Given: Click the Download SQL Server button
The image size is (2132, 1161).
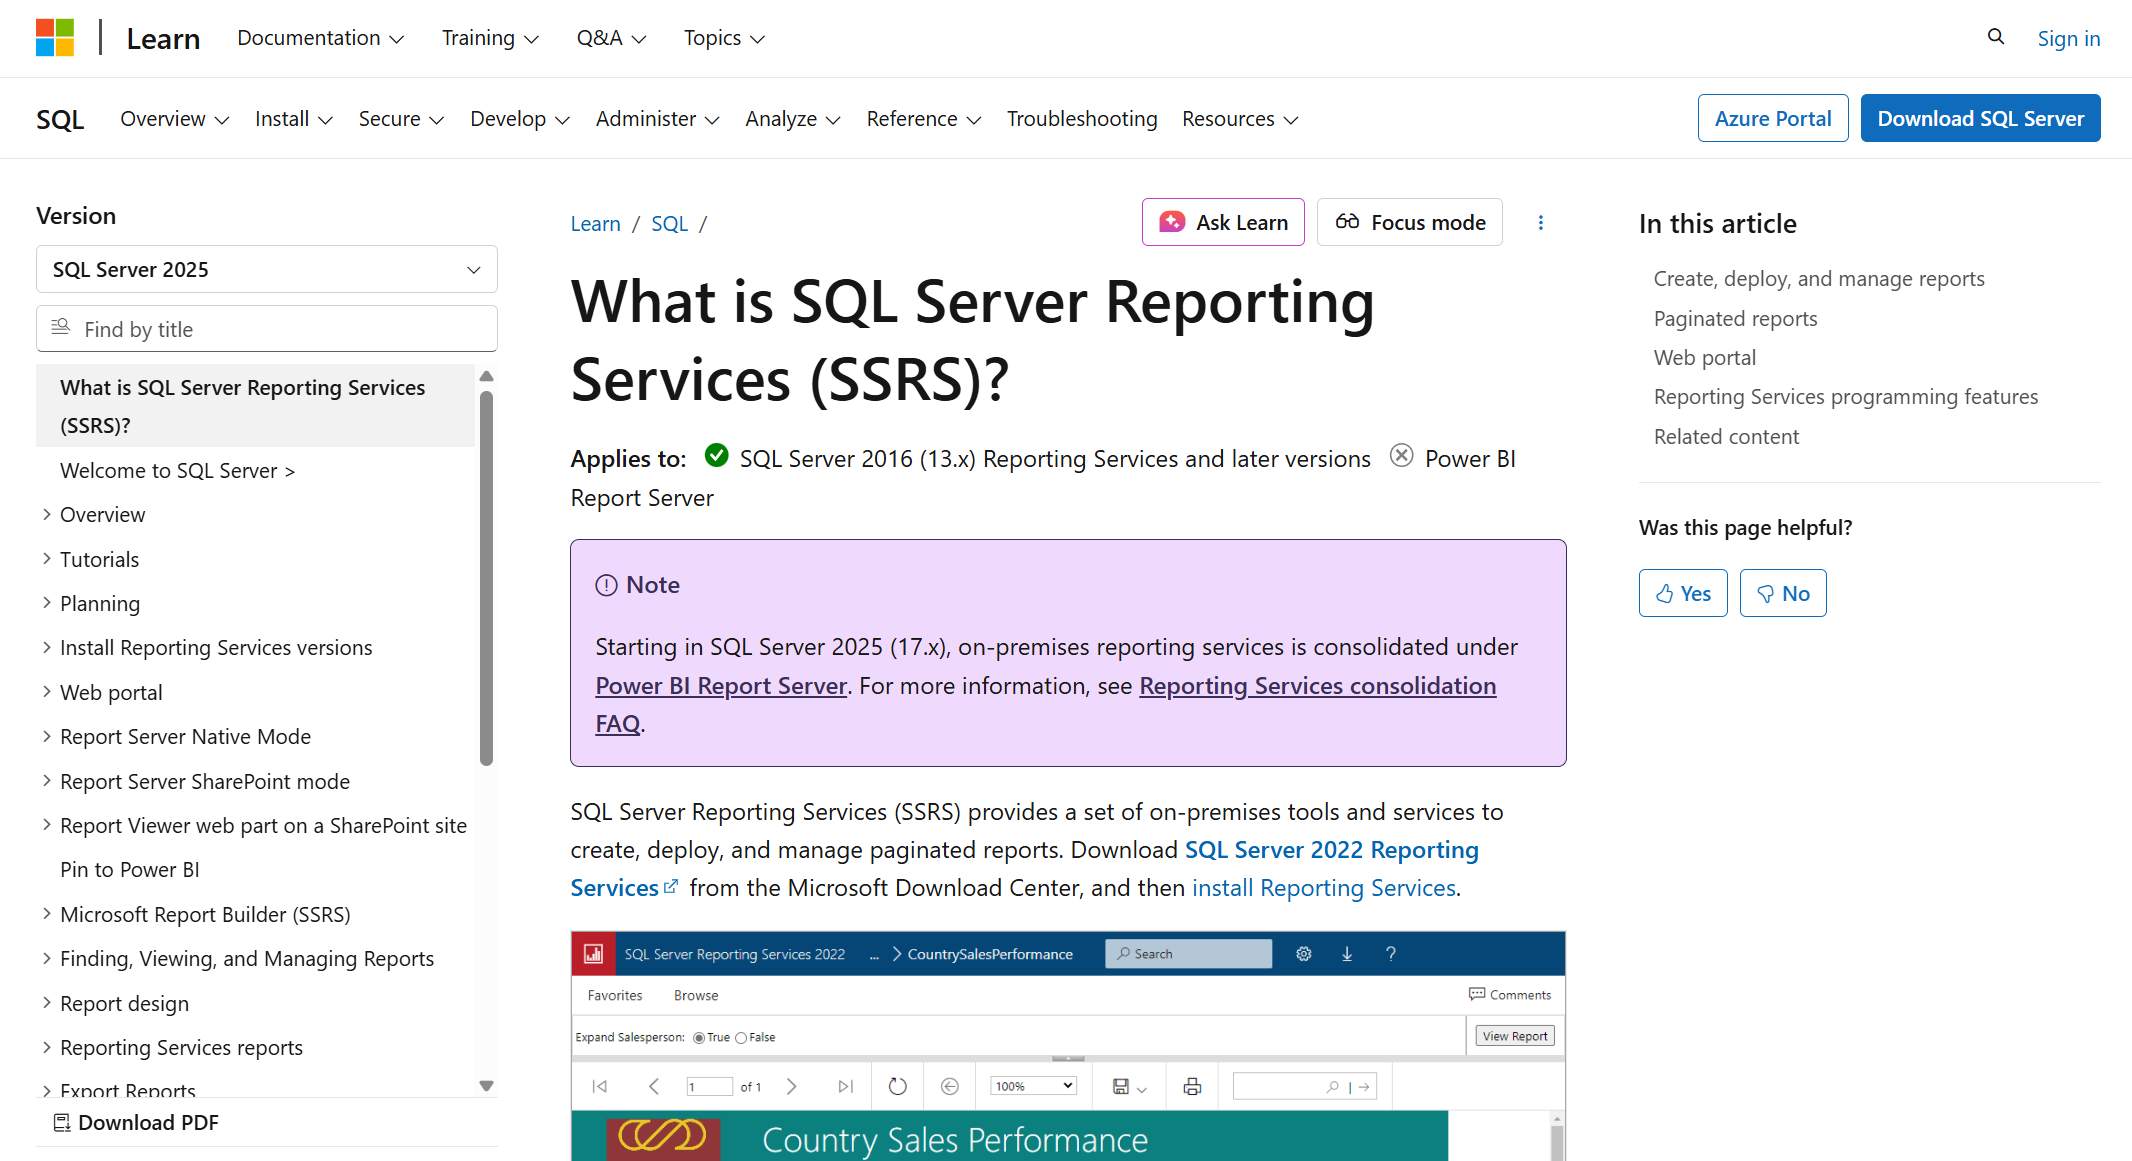Looking at the screenshot, I should click(x=1980, y=117).
